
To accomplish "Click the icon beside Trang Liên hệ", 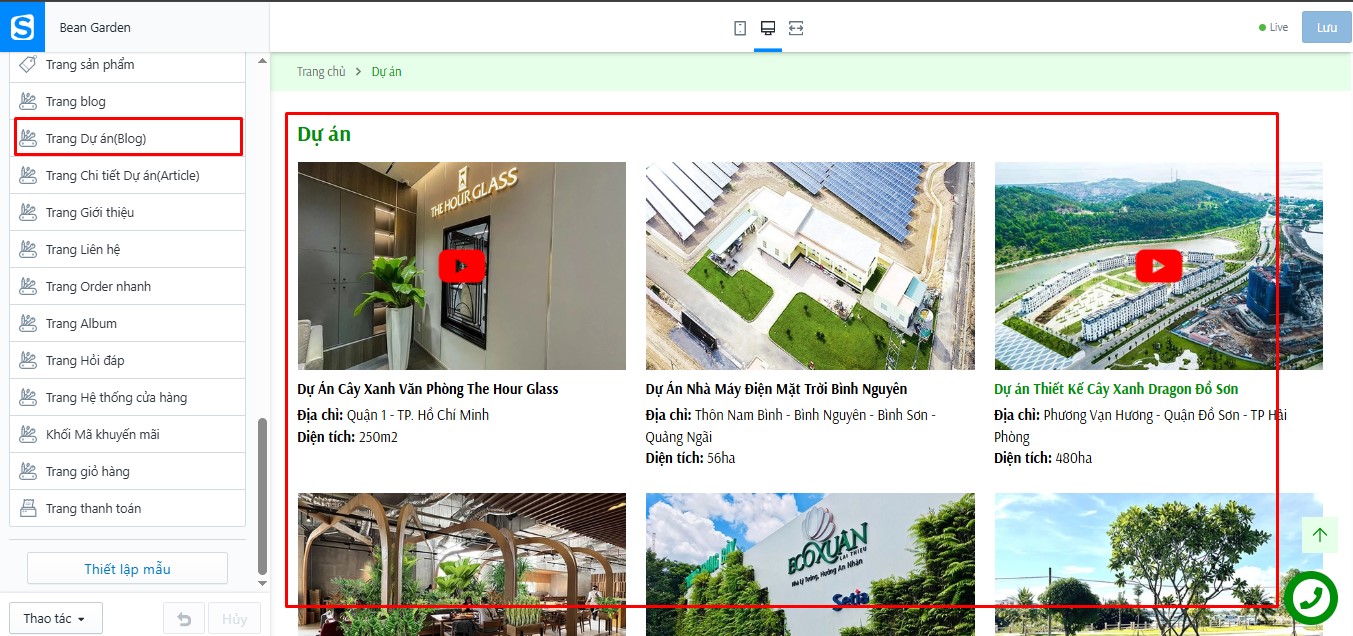I will (x=29, y=249).
